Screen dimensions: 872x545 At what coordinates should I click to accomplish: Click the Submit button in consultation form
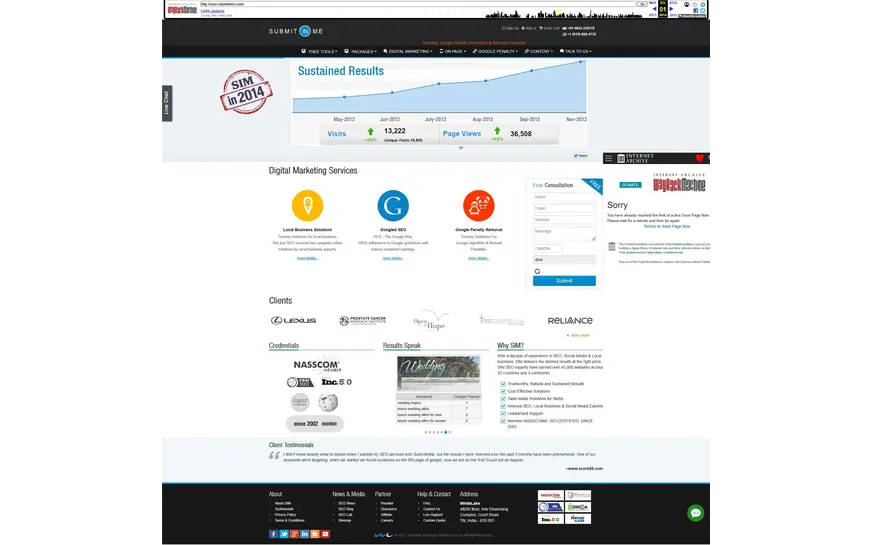(564, 281)
